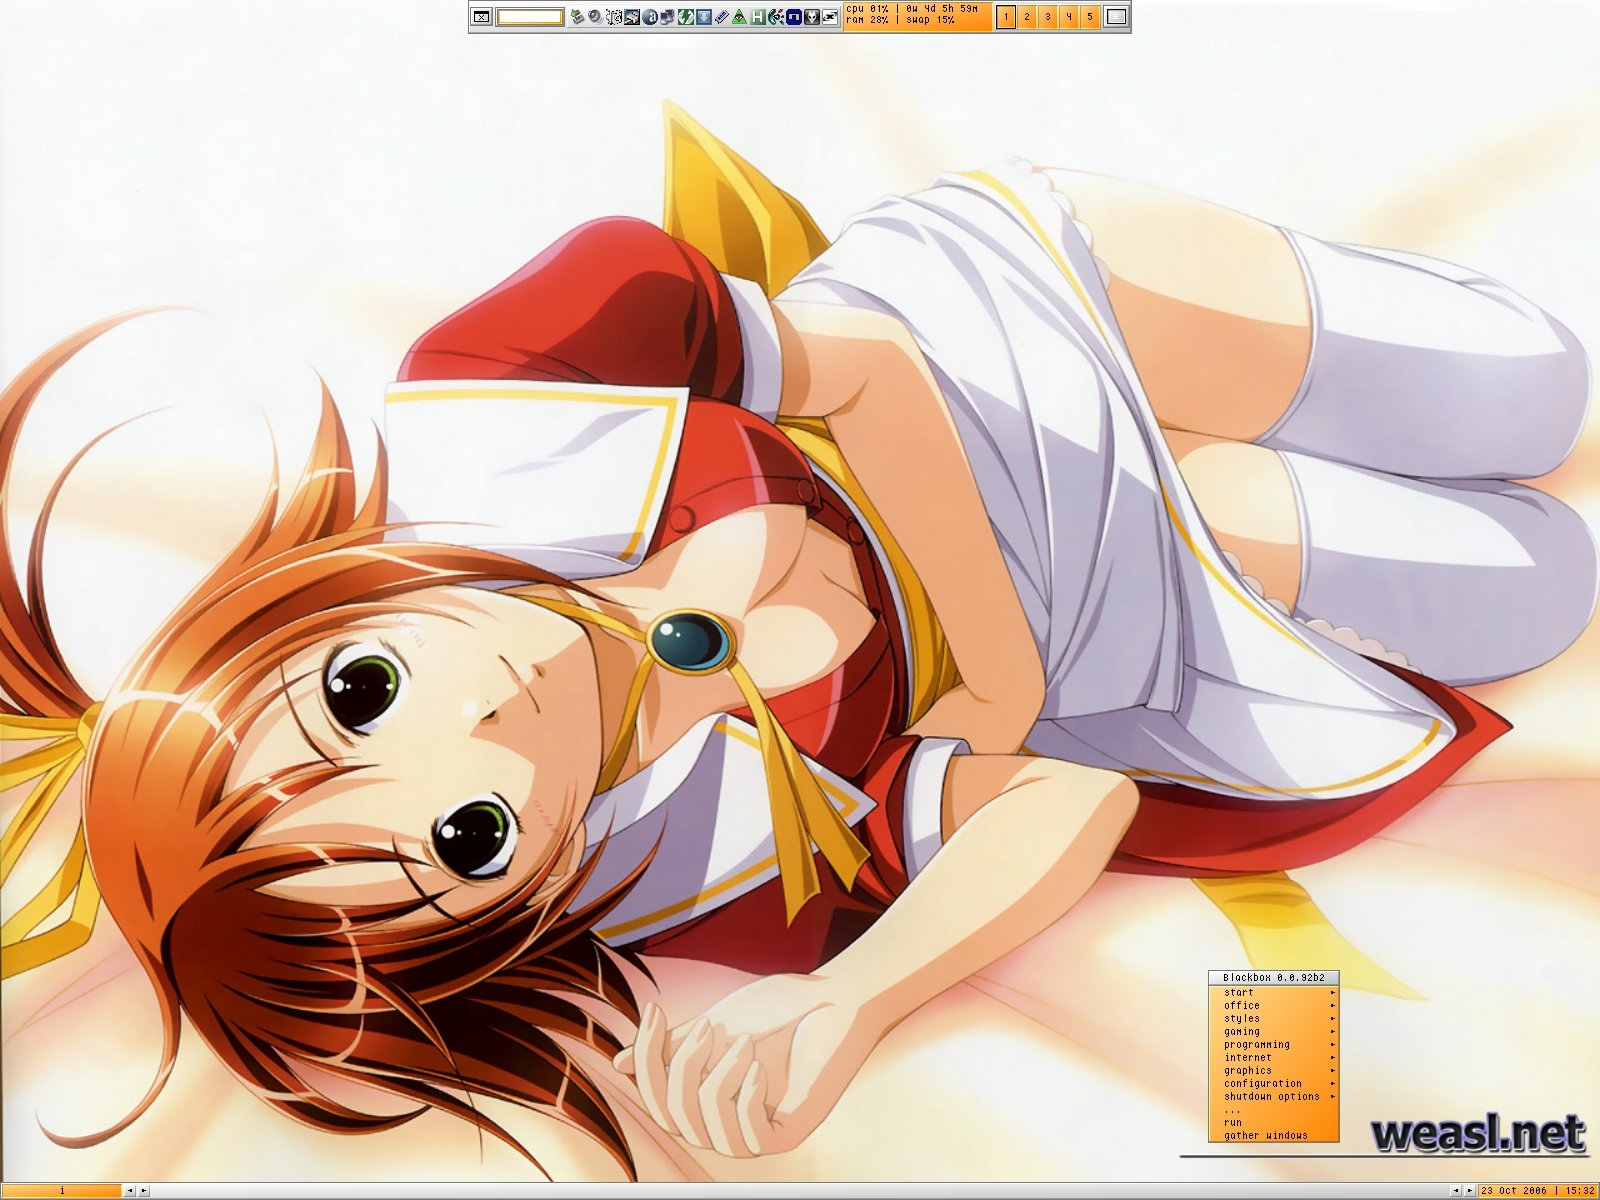Expand the 'programming' submenu arrow
The width and height of the screenshot is (1600, 1200).
(x=1332, y=1045)
